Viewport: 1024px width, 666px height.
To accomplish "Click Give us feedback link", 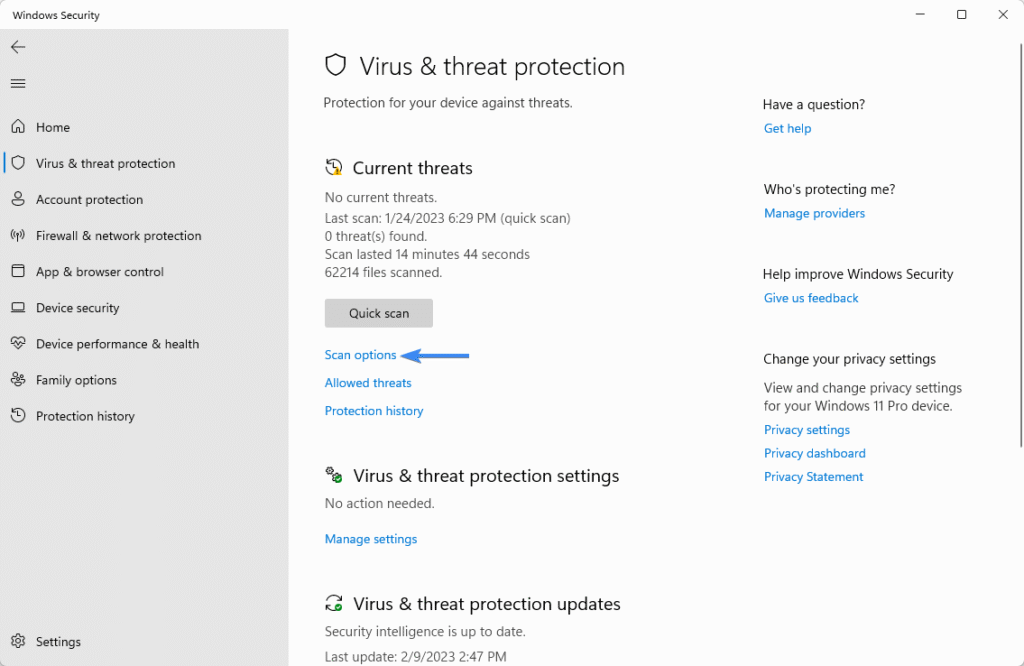I will pyautogui.click(x=811, y=298).
